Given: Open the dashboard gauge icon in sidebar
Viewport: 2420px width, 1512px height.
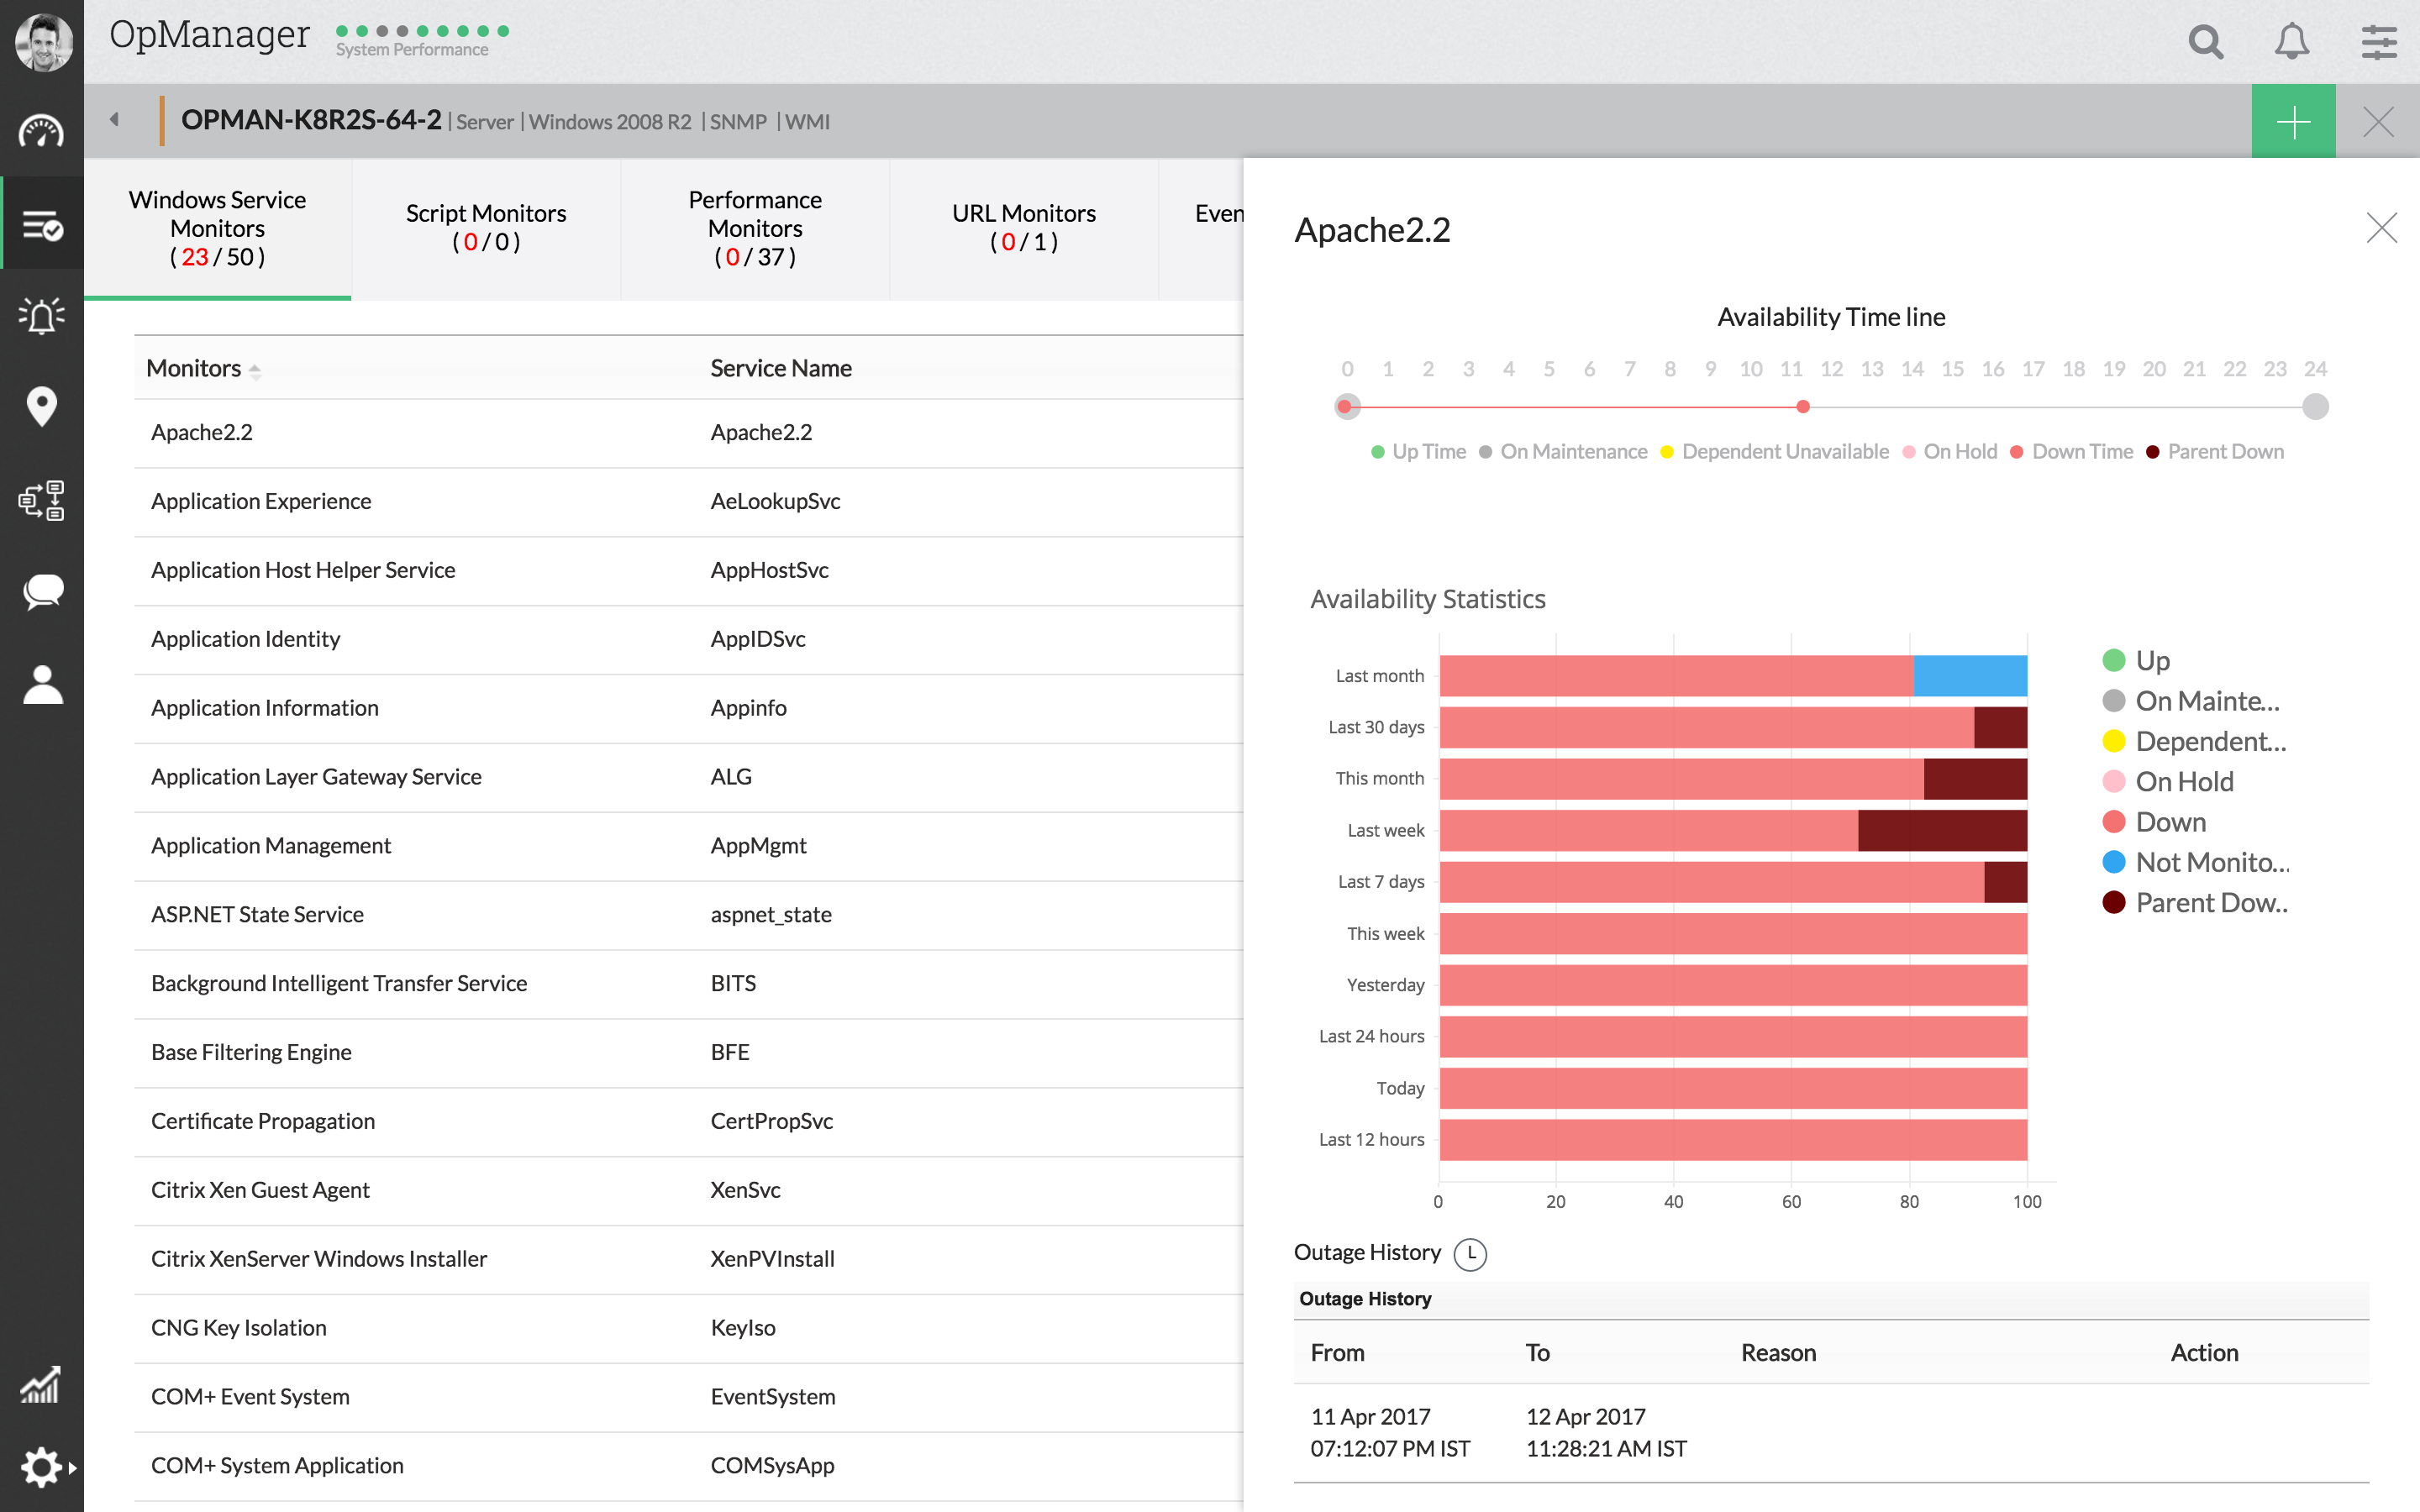Looking at the screenshot, I should [41, 131].
